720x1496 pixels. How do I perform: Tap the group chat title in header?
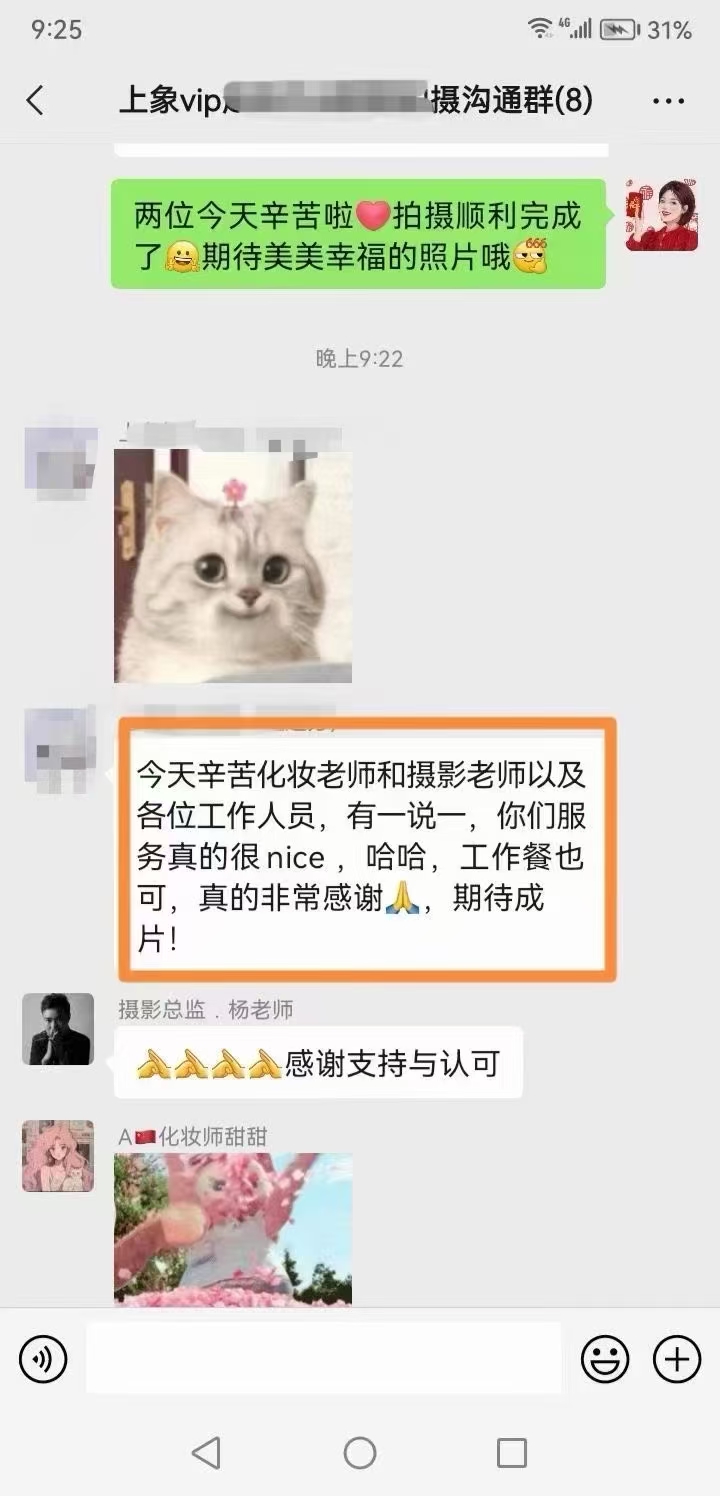(x=356, y=100)
